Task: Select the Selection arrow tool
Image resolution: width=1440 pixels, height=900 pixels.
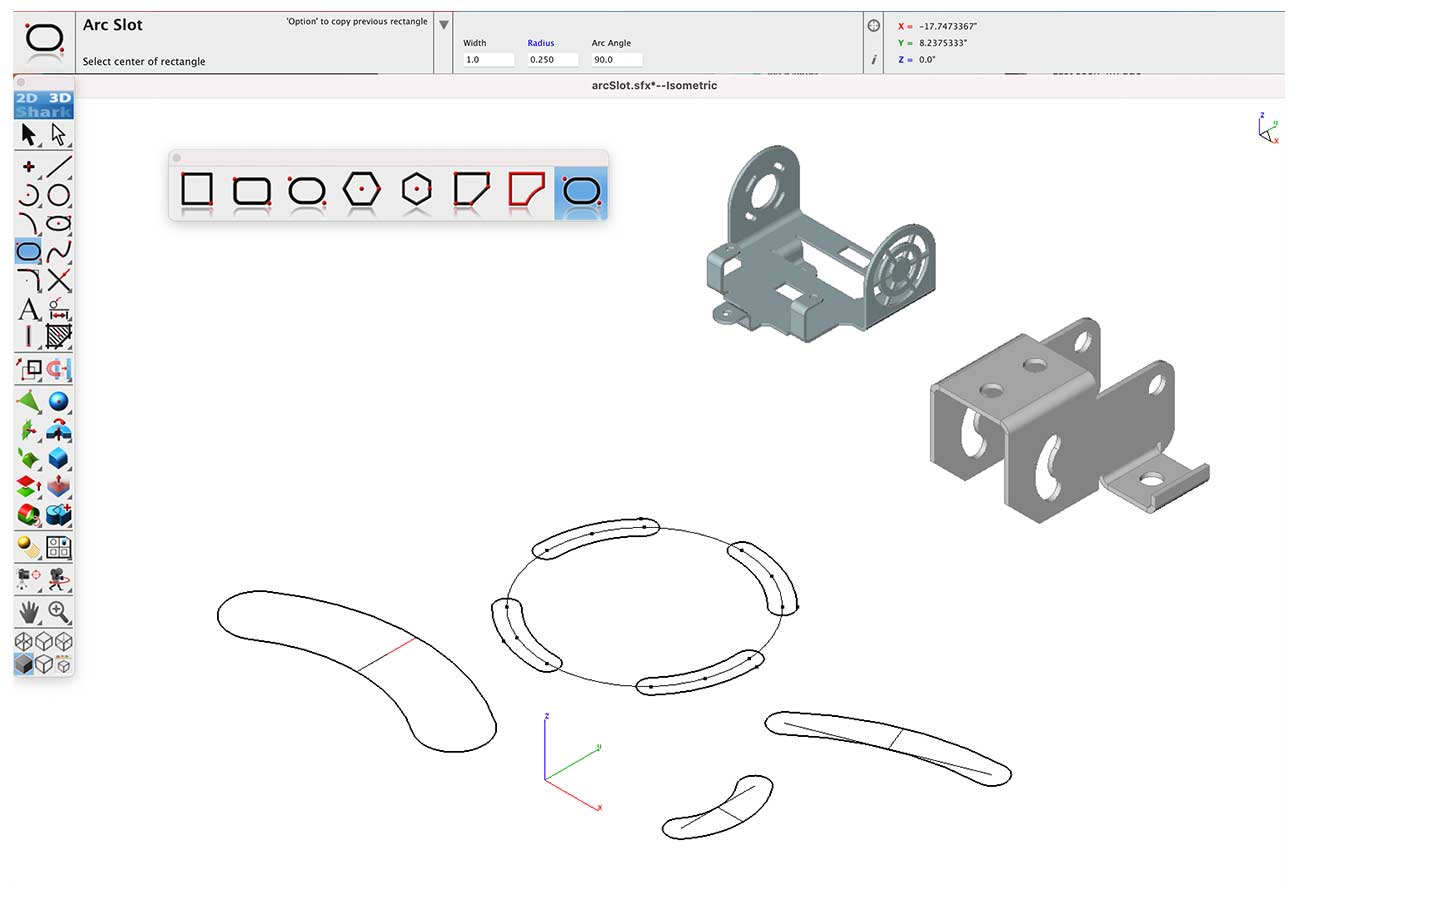Action: (26, 134)
